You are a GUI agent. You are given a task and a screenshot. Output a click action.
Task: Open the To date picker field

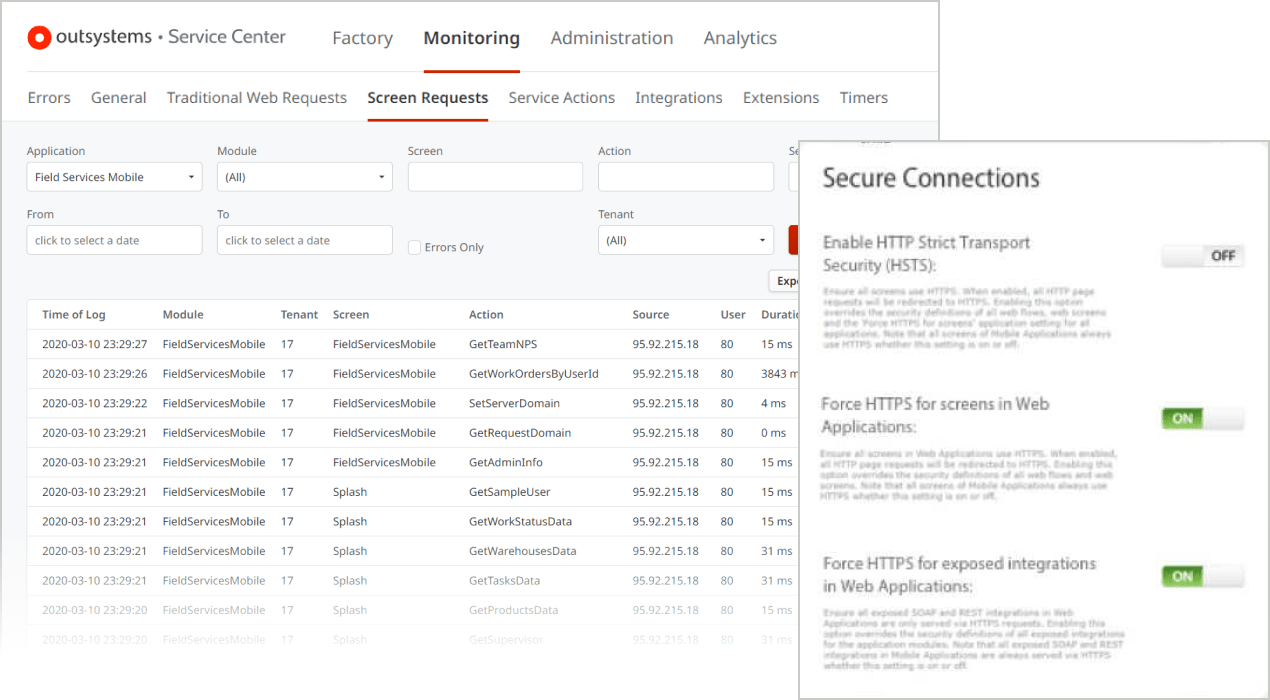tap(305, 240)
